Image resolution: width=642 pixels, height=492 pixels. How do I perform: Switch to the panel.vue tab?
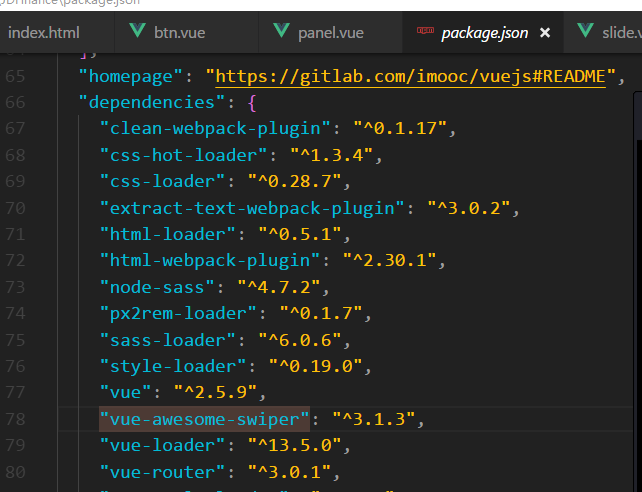tap(330, 33)
